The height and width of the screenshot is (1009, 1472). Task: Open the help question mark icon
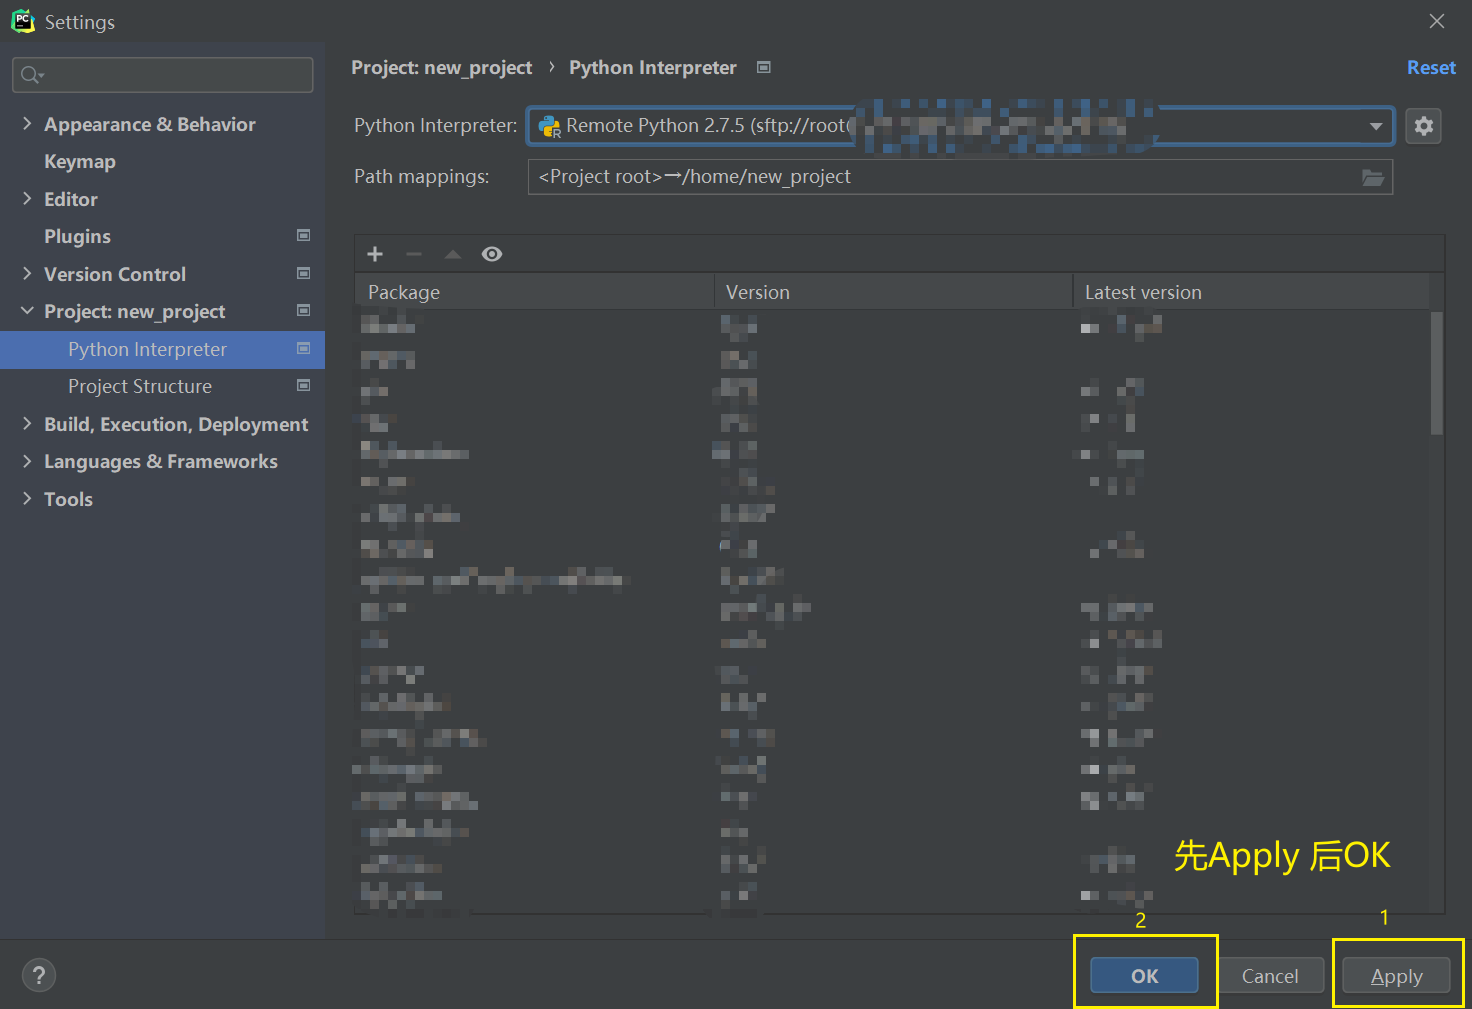pos(39,975)
